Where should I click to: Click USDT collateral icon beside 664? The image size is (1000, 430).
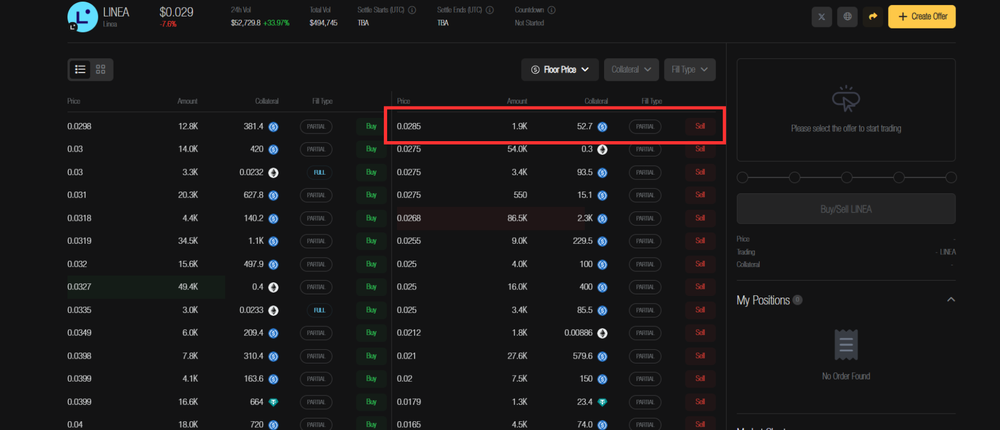point(273,402)
